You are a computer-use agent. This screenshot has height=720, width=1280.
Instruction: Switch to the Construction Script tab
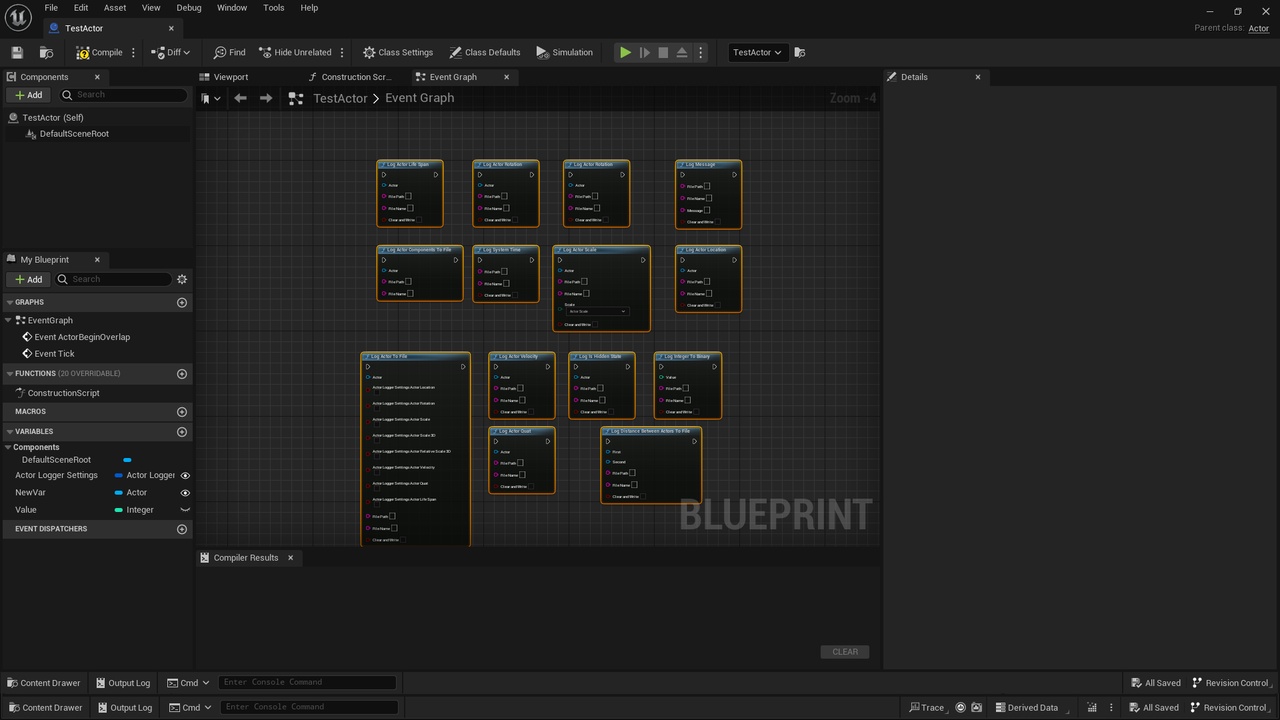(x=355, y=77)
